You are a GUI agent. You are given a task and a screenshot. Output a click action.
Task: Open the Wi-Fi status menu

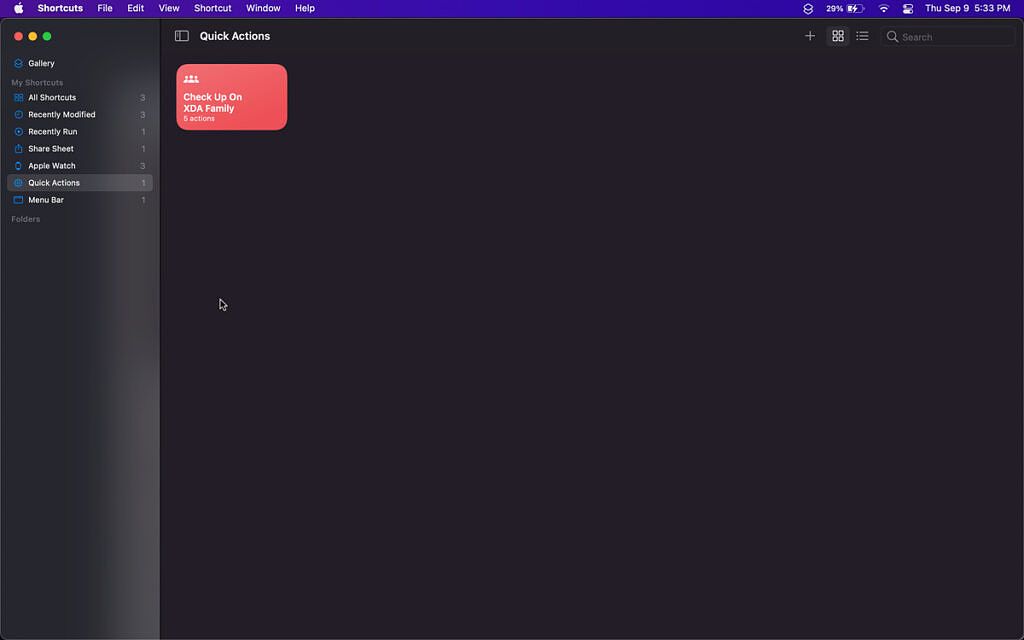883,8
